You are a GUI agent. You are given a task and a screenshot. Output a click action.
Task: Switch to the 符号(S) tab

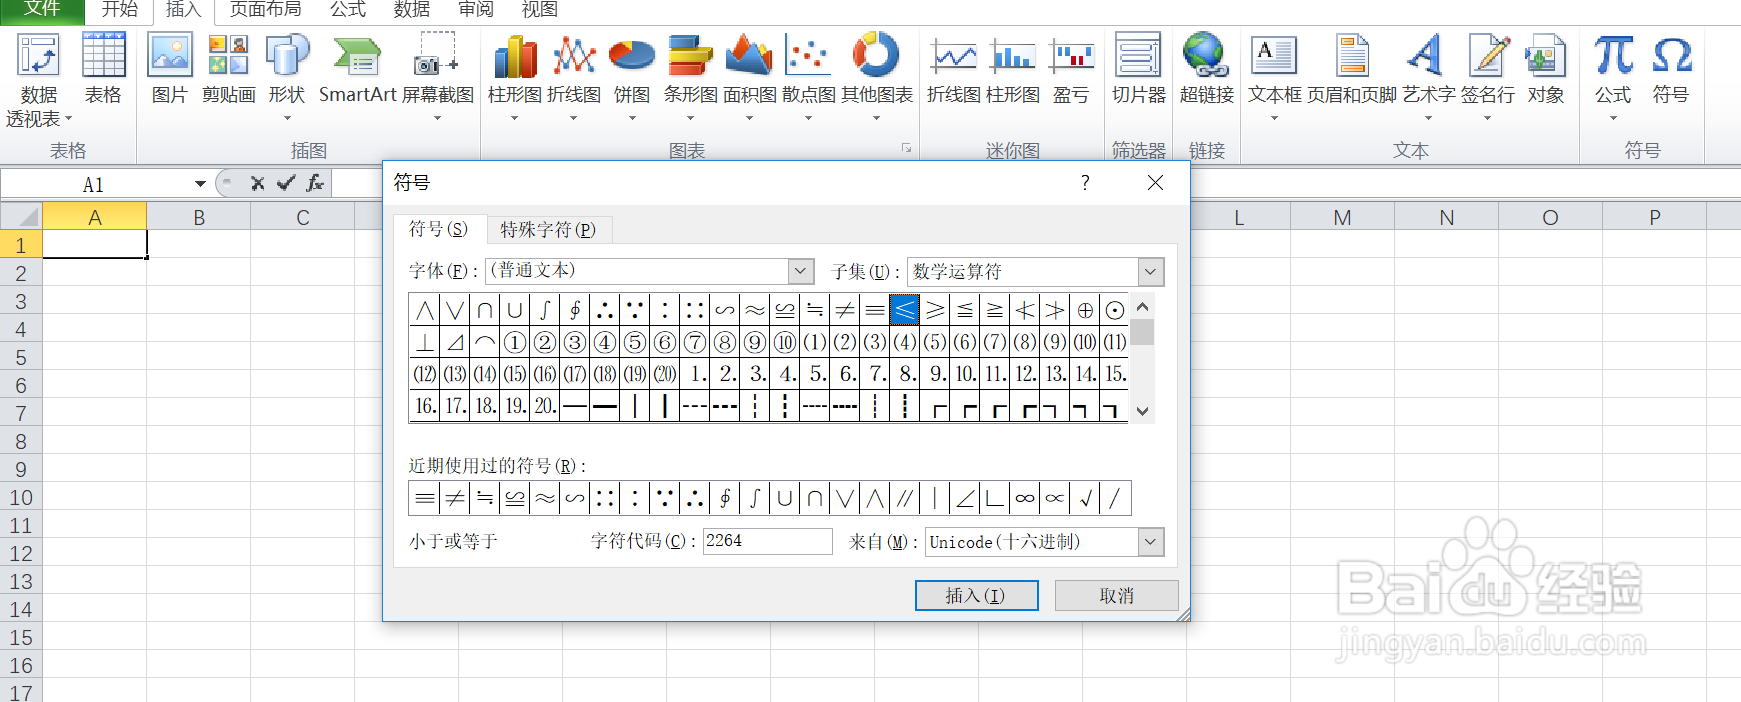pos(438,229)
